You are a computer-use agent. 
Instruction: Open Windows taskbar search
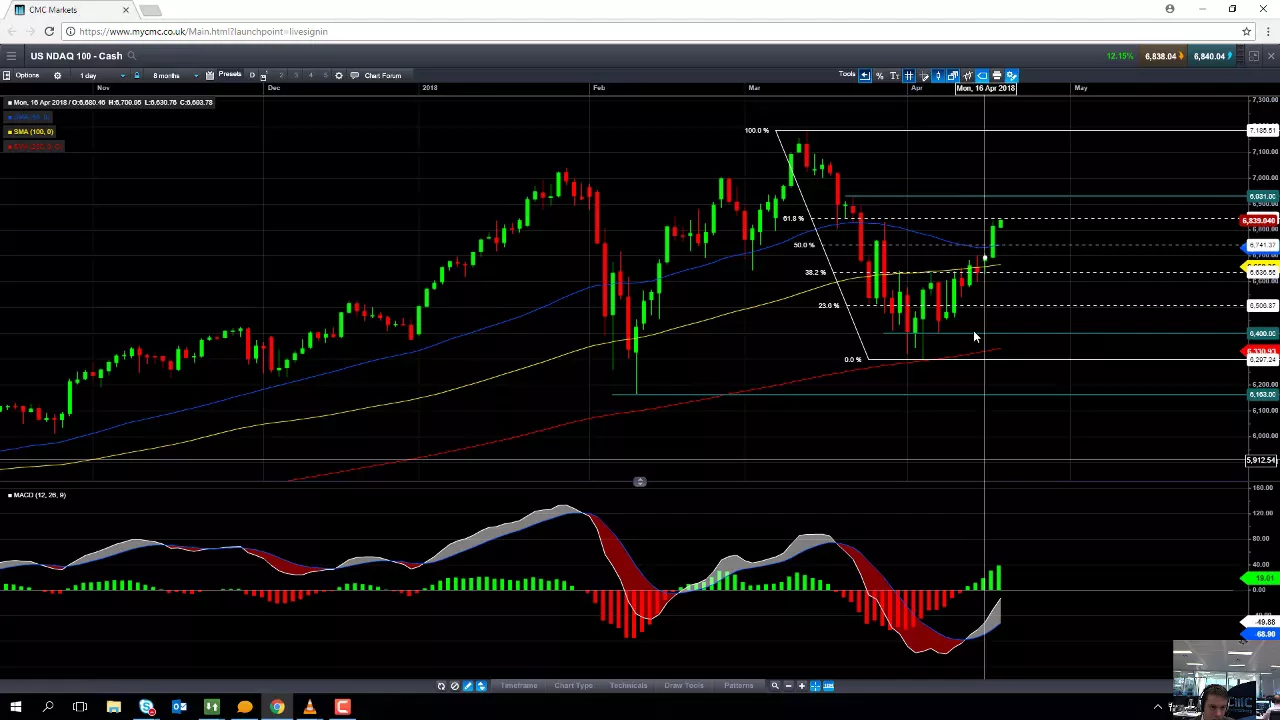48,708
